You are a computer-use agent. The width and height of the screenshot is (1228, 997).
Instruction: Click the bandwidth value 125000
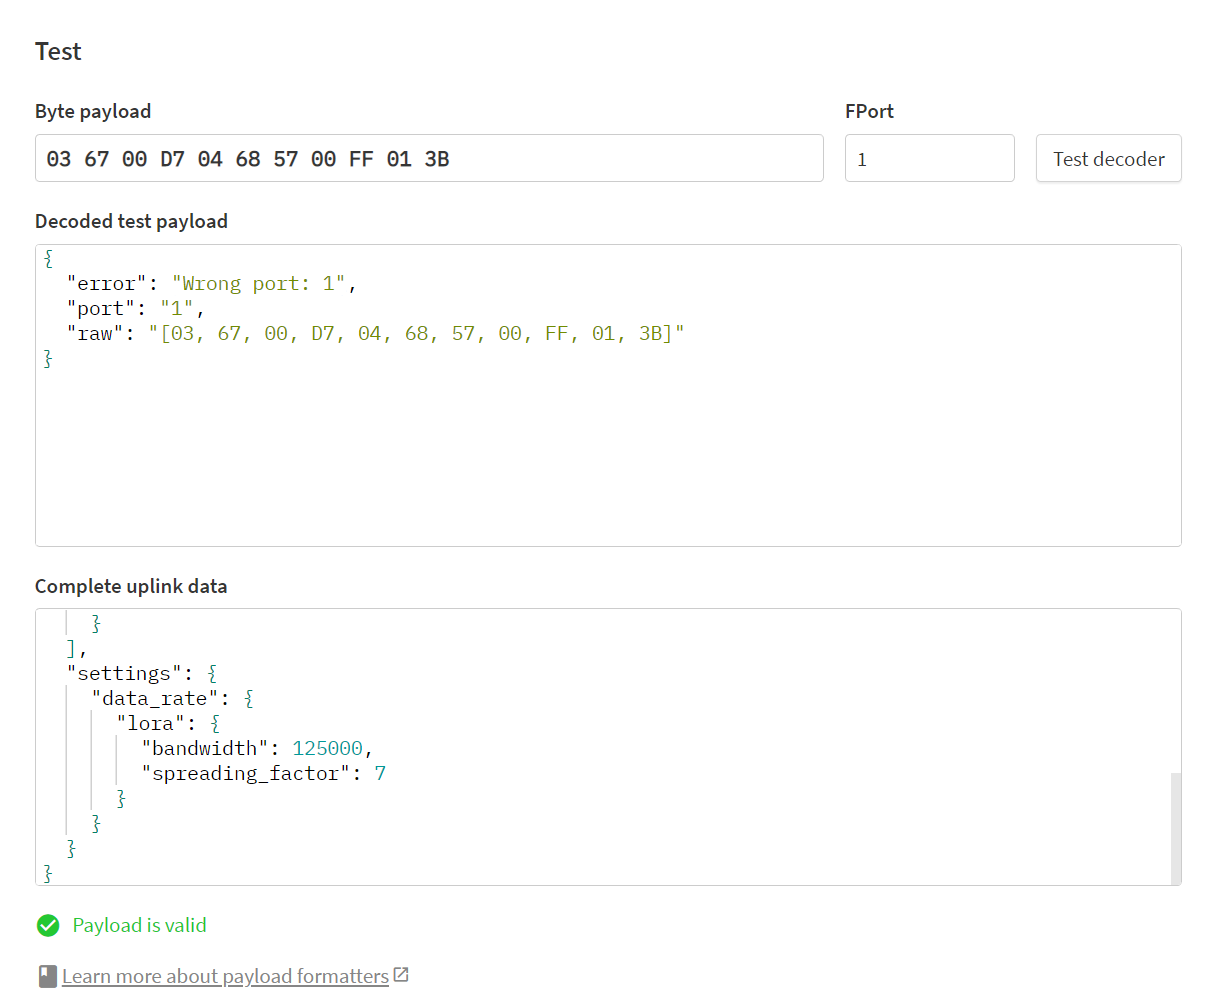click(327, 749)
